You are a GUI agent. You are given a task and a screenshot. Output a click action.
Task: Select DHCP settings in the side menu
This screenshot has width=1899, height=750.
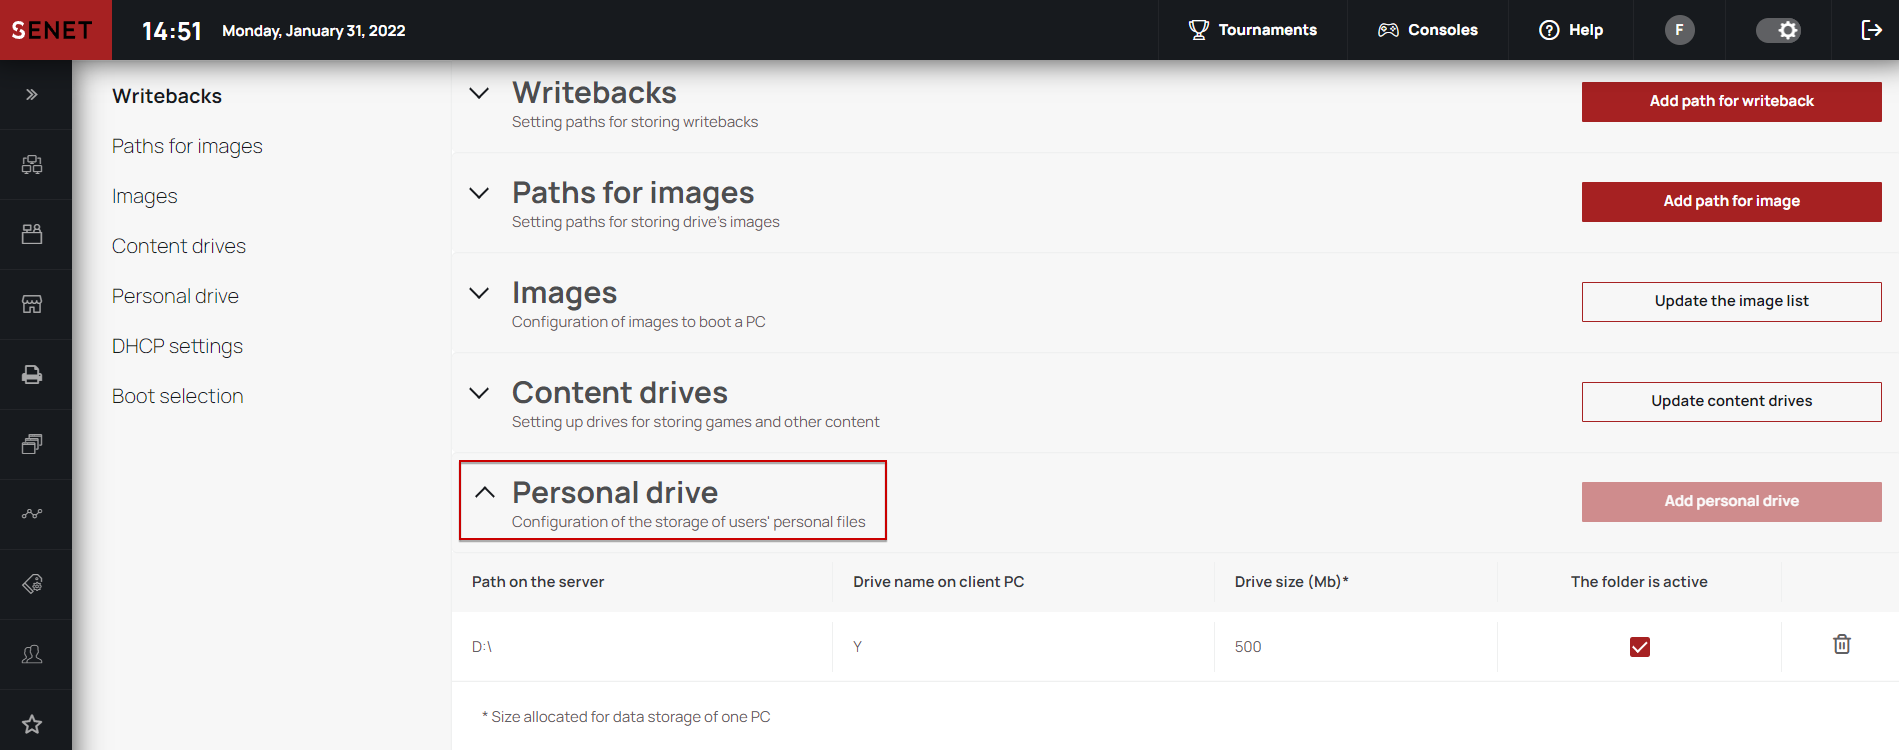177,346
